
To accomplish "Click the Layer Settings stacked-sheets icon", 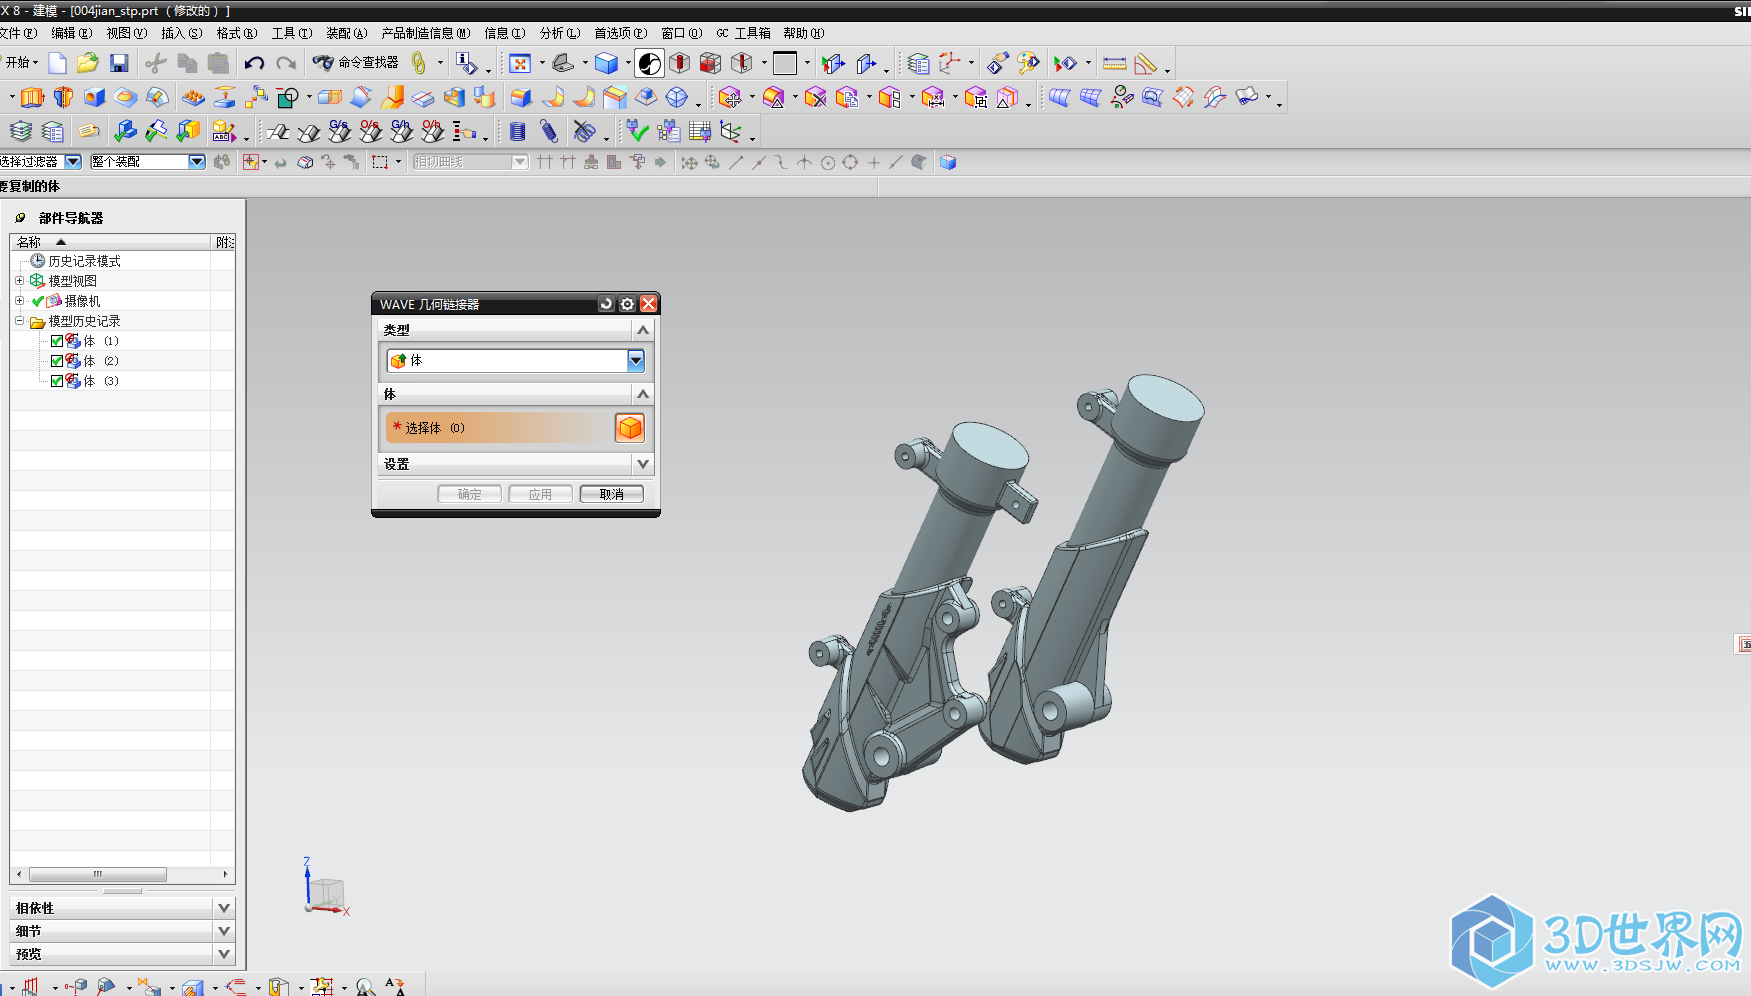I will coord(20,131).
